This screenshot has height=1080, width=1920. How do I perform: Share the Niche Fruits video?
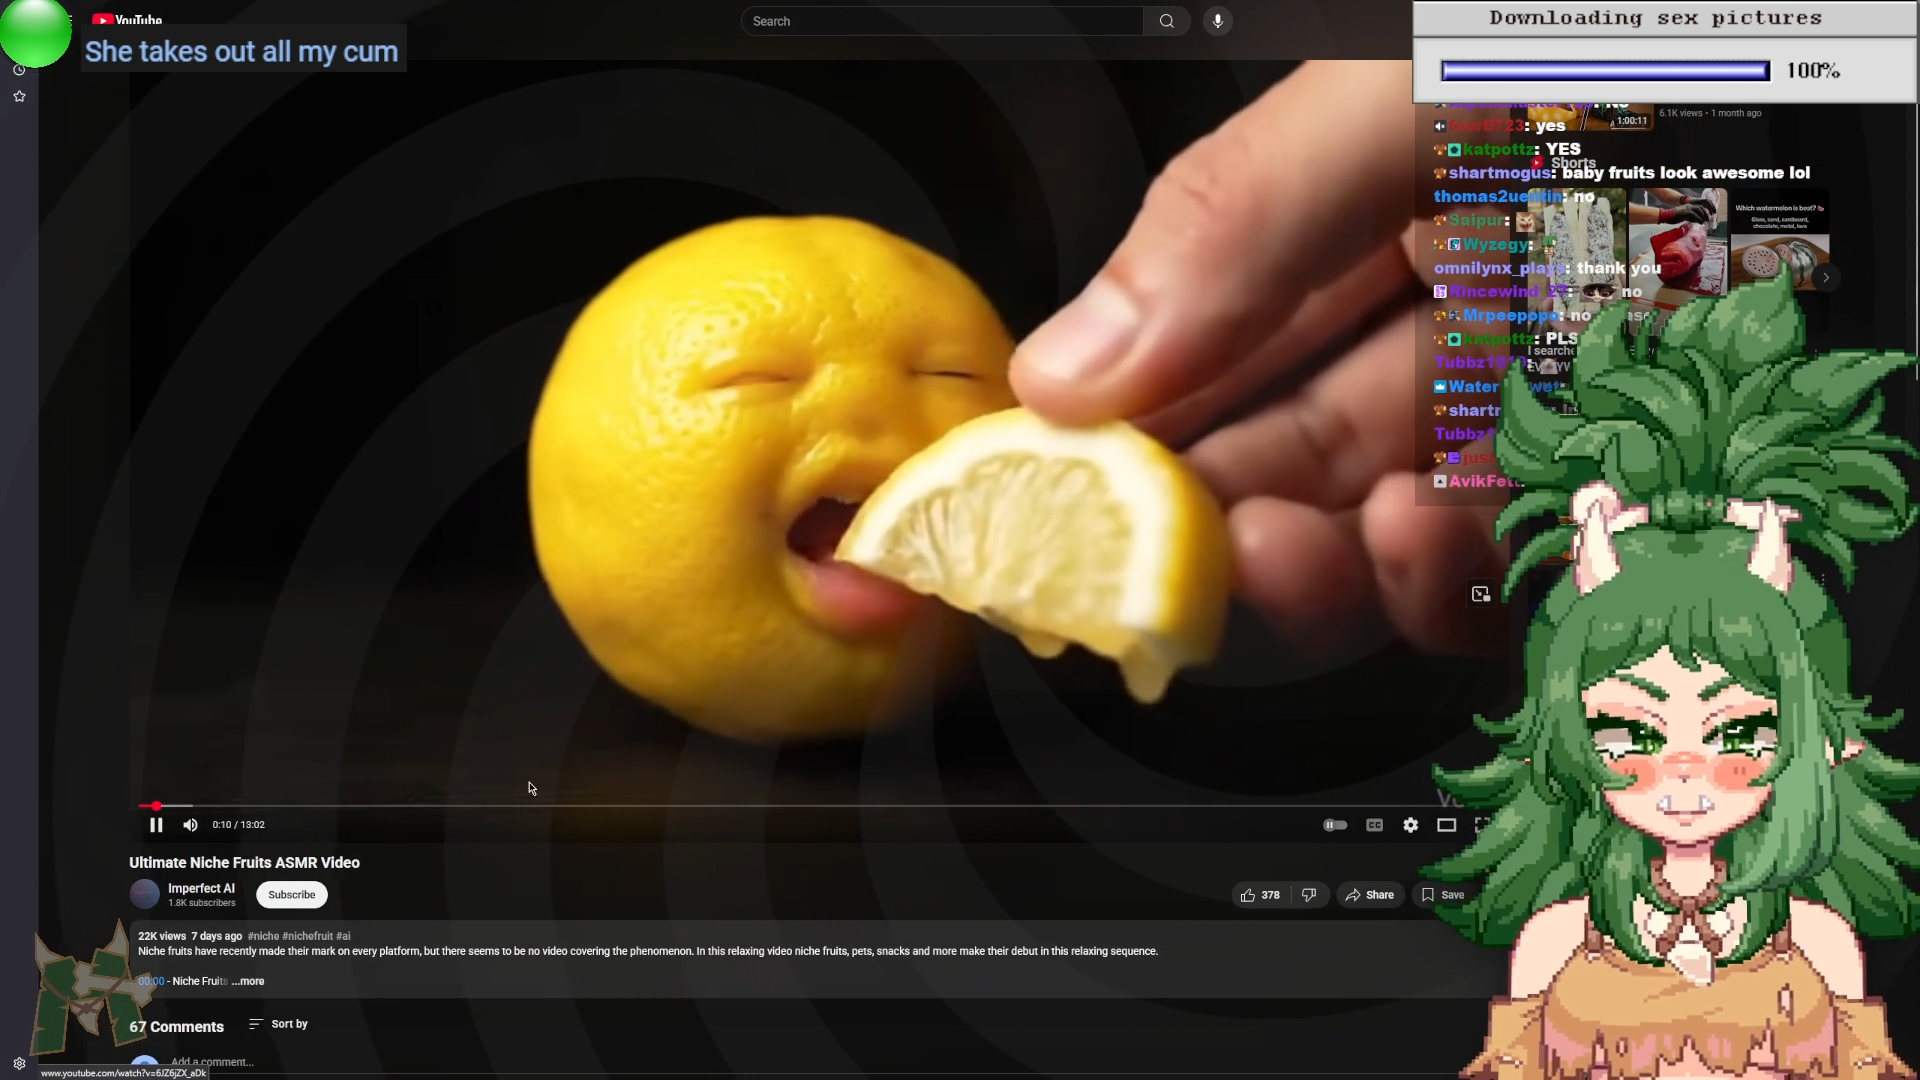[x=1369, y=895]
